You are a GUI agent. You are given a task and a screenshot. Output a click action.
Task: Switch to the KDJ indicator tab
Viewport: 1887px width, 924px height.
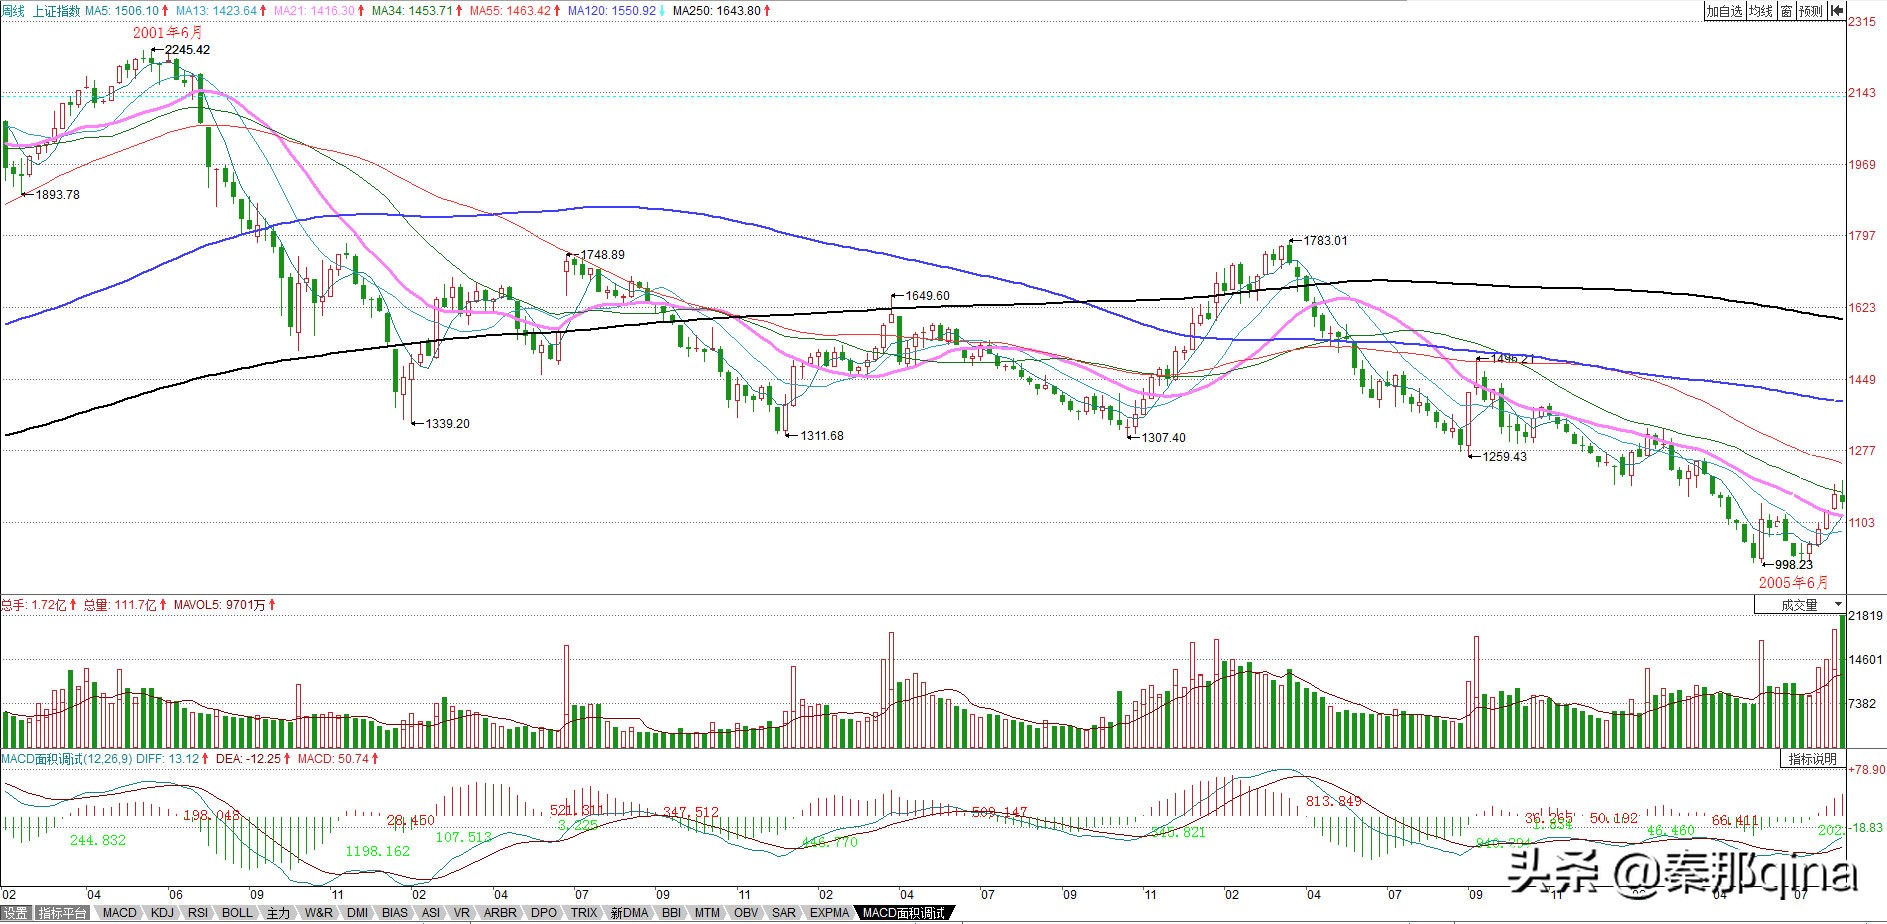click(162, 913)
